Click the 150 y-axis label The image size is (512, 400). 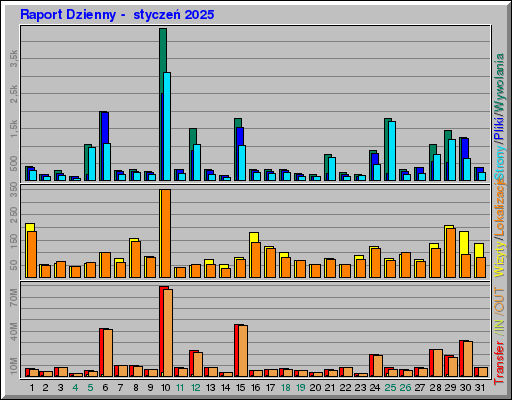[x=14, y=241]
